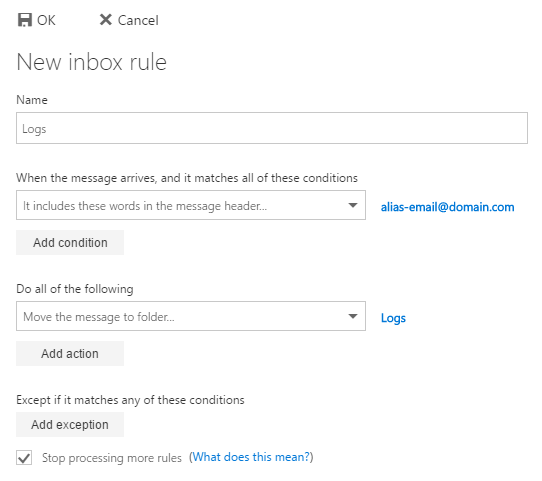Screen dimensions: 542x481
Task: Click the Name label above the text field
Action: 32,100
